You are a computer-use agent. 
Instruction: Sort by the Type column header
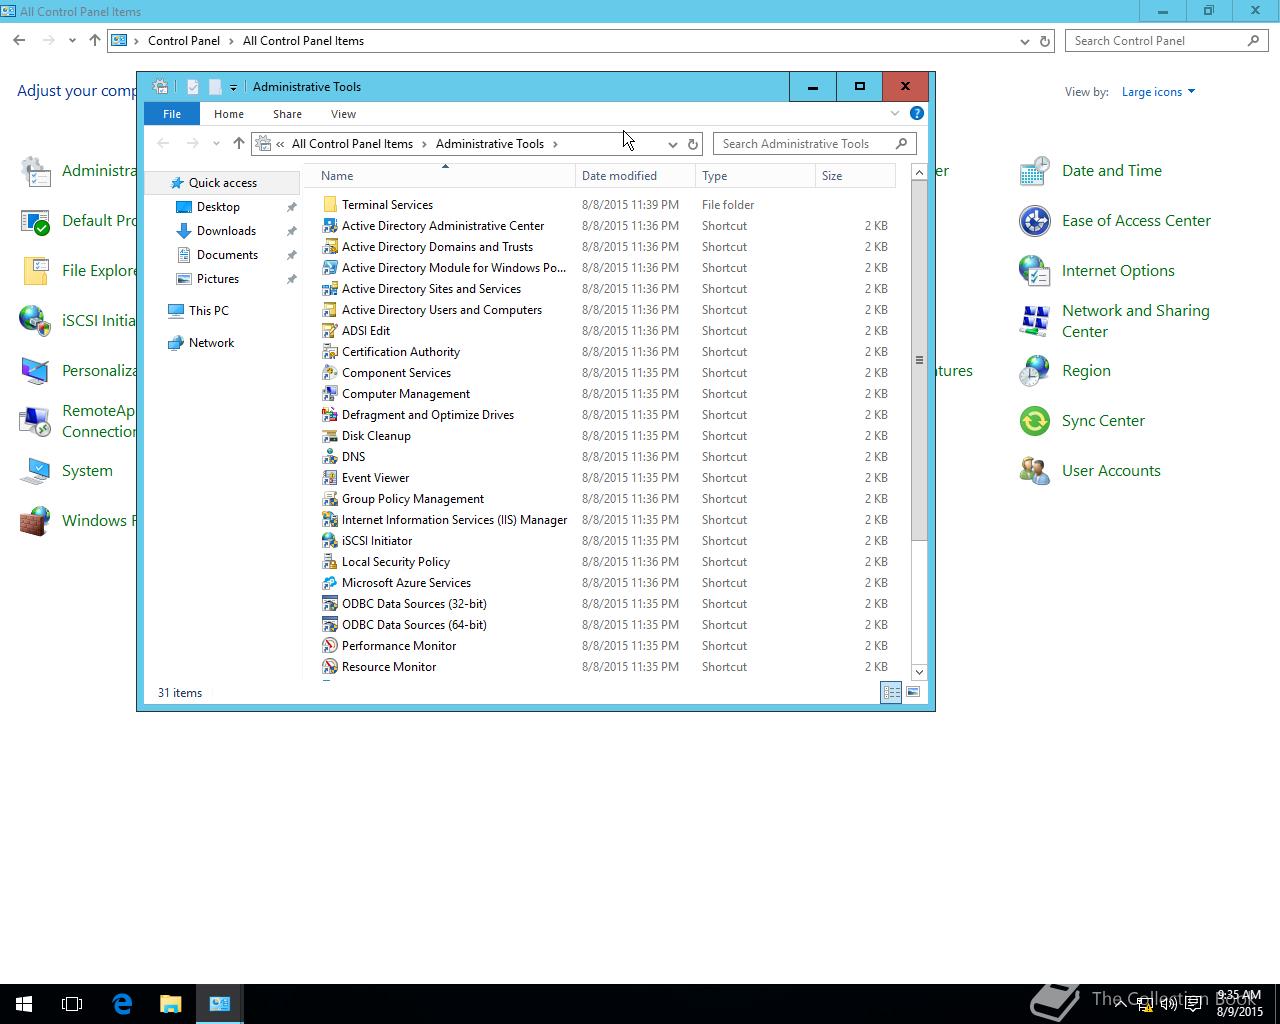click(756, 176)
